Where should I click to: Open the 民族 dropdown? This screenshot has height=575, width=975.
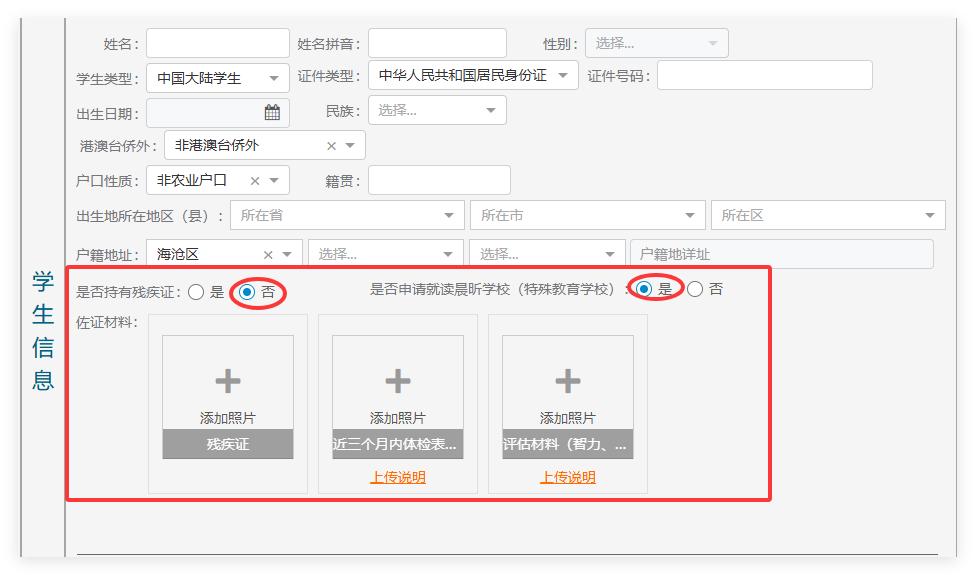[437, 110]
